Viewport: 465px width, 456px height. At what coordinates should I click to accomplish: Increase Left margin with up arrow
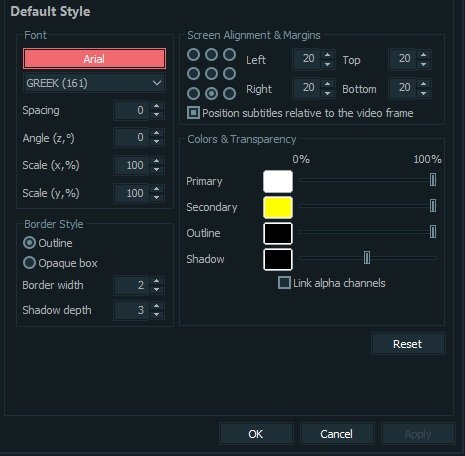328,55
